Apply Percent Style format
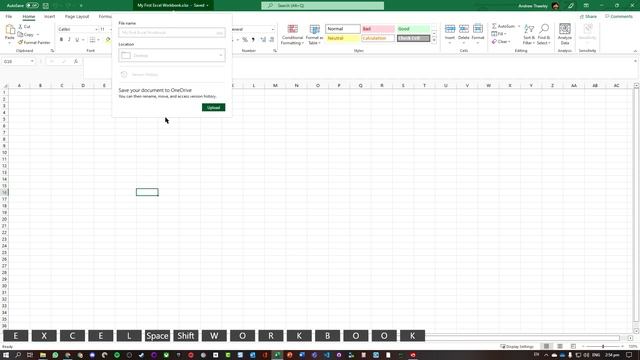Screen dimensions: 640x360 [244, 40]
